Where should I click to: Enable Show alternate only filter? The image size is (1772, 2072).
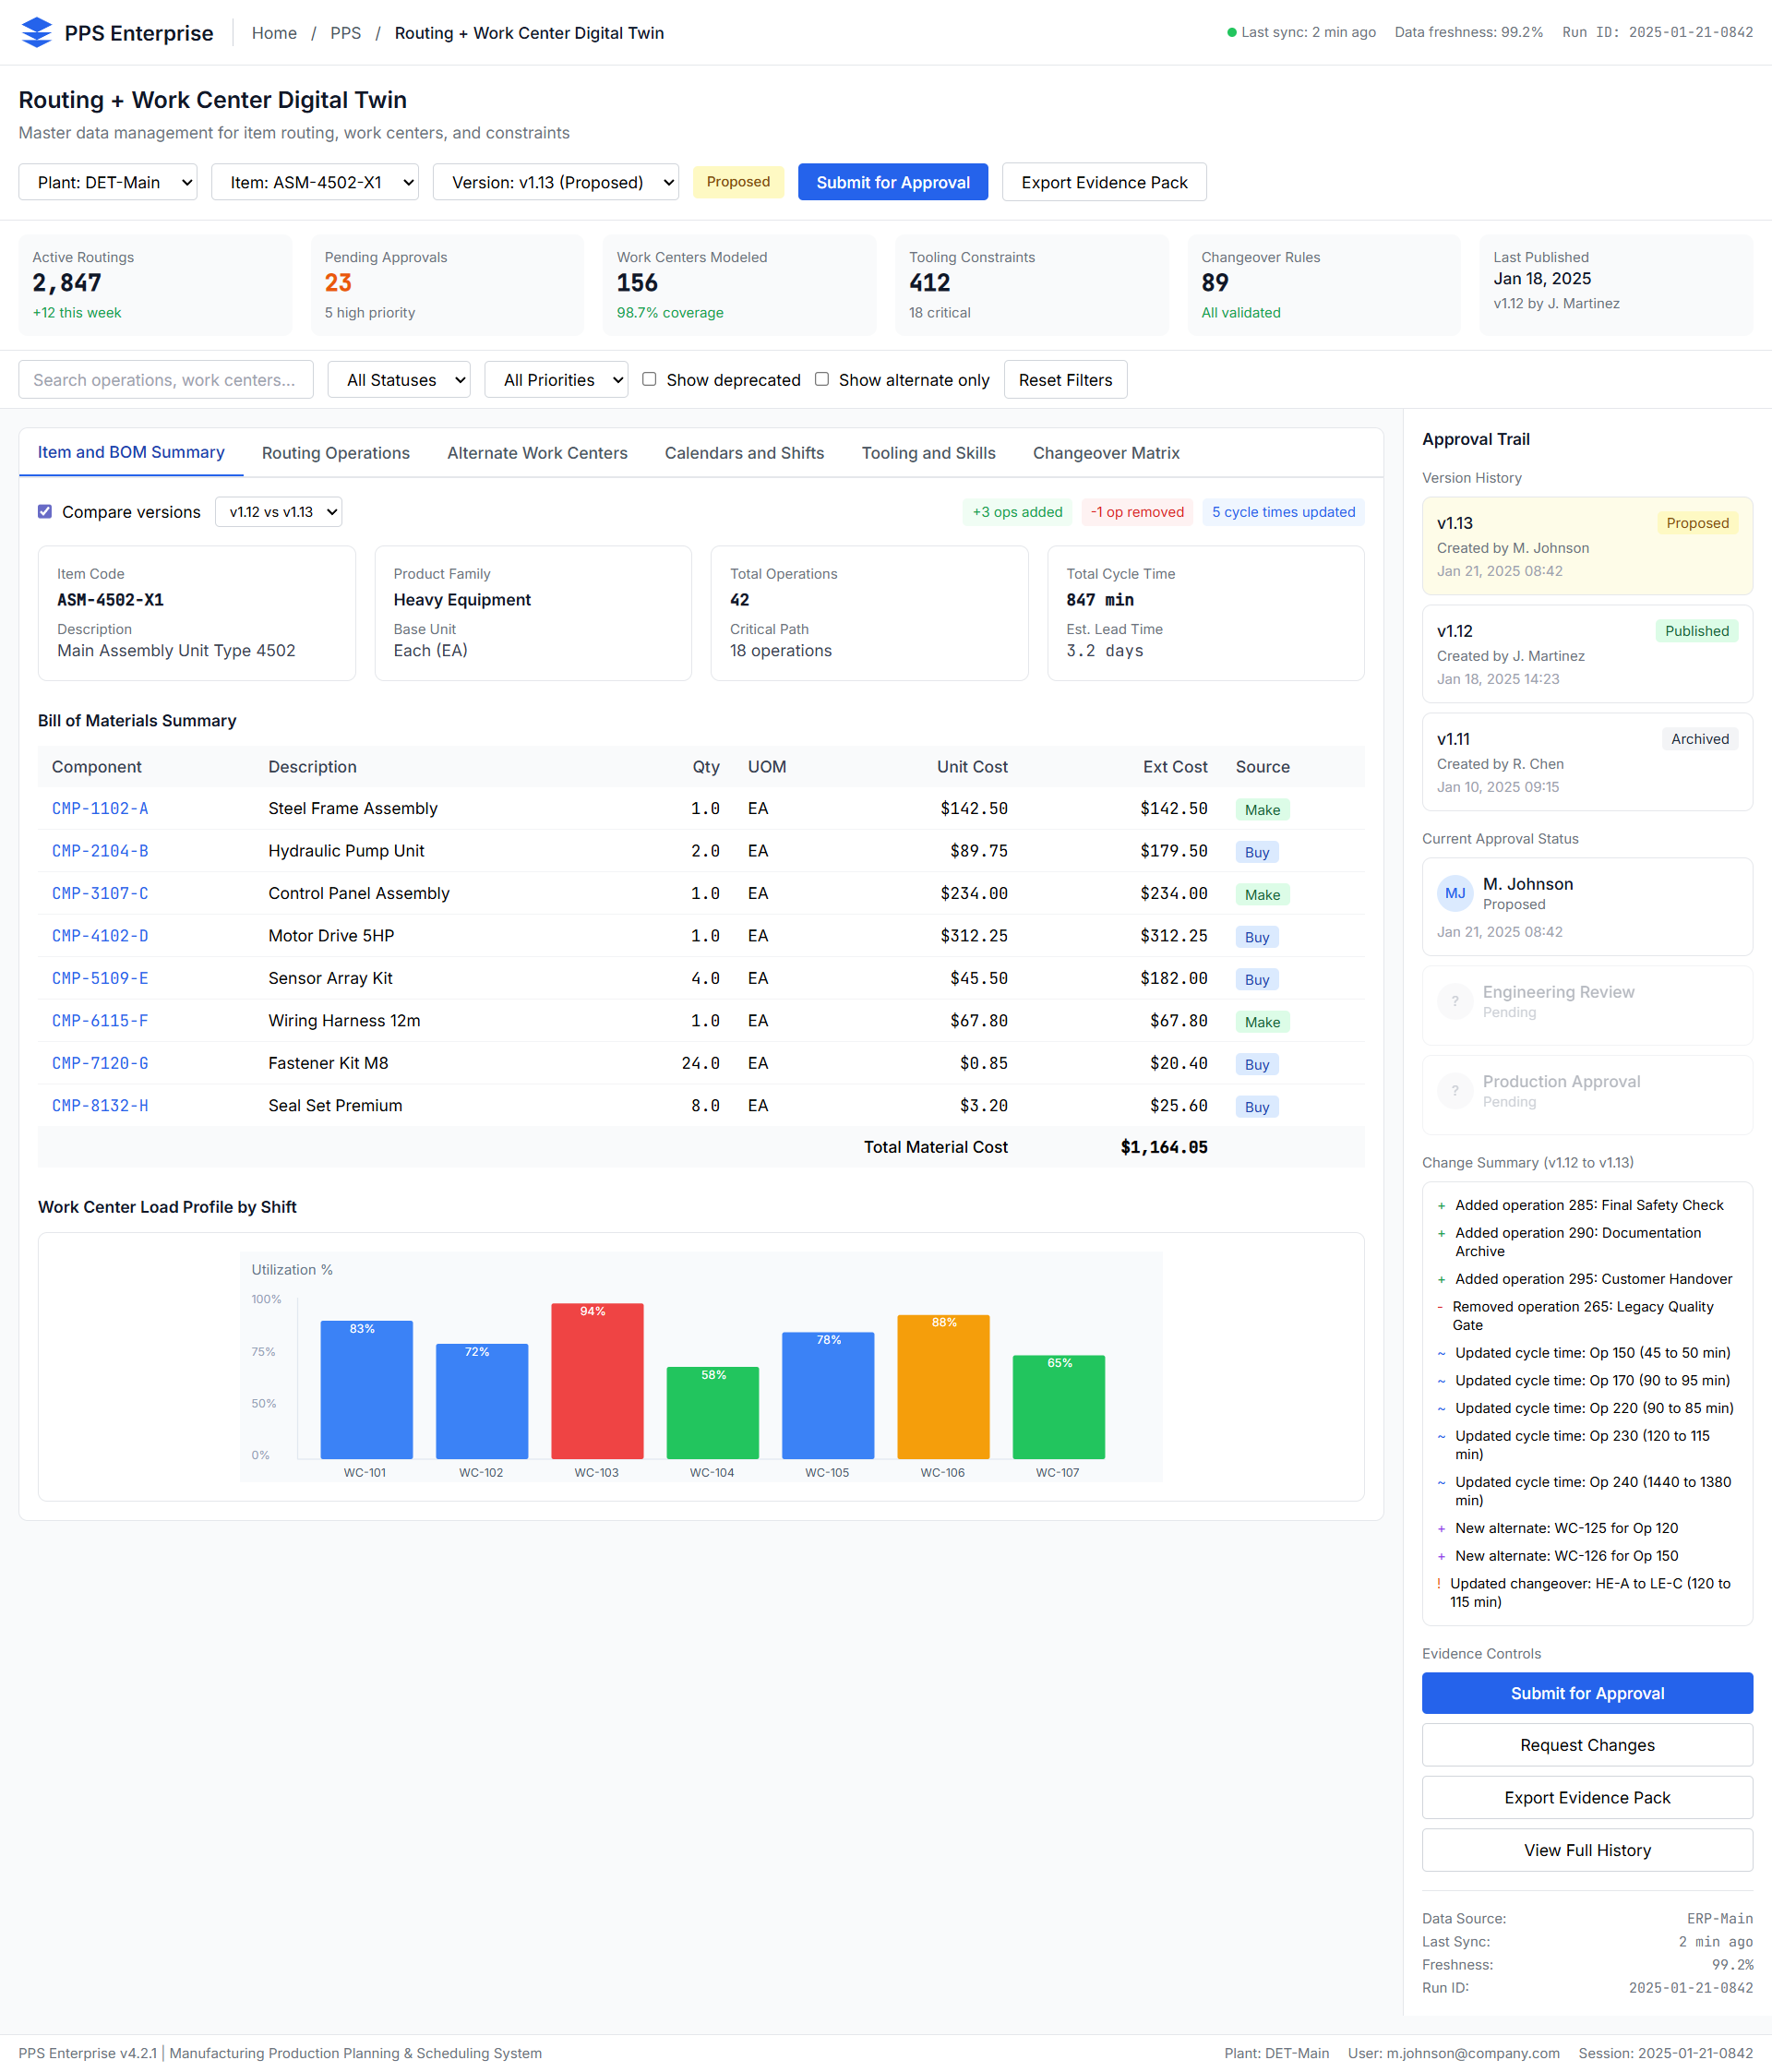click(822, 379)
